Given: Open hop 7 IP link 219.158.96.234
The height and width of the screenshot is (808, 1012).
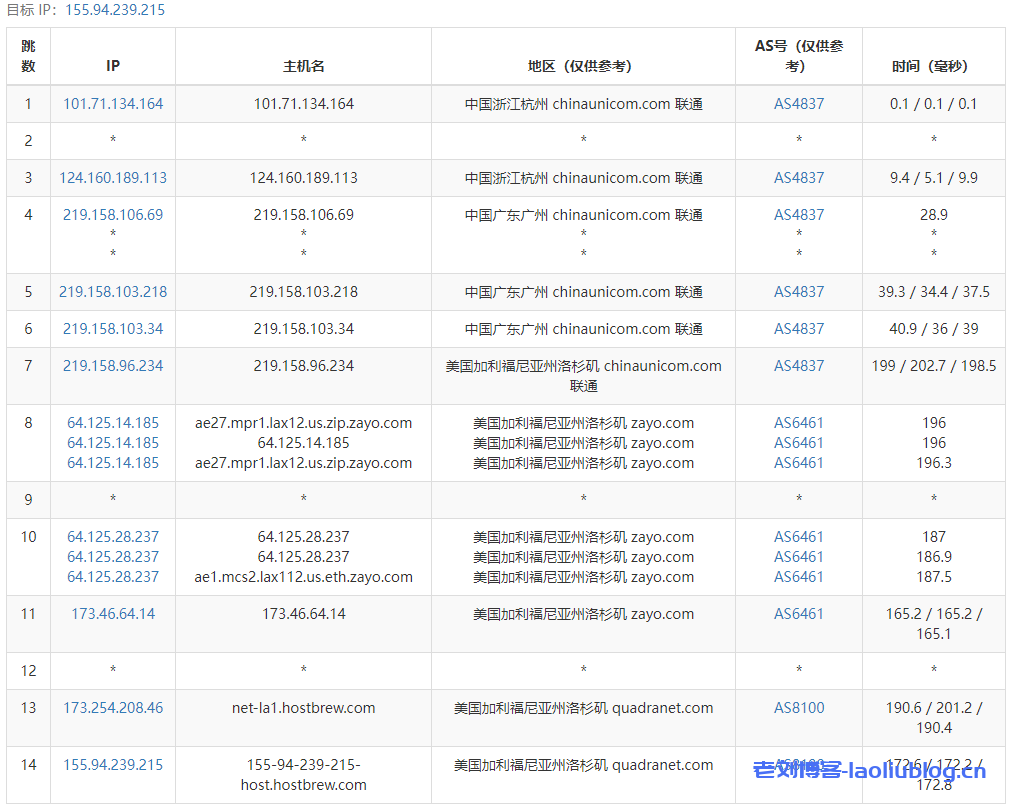Looking at the screenshot, I should point(113,365).
